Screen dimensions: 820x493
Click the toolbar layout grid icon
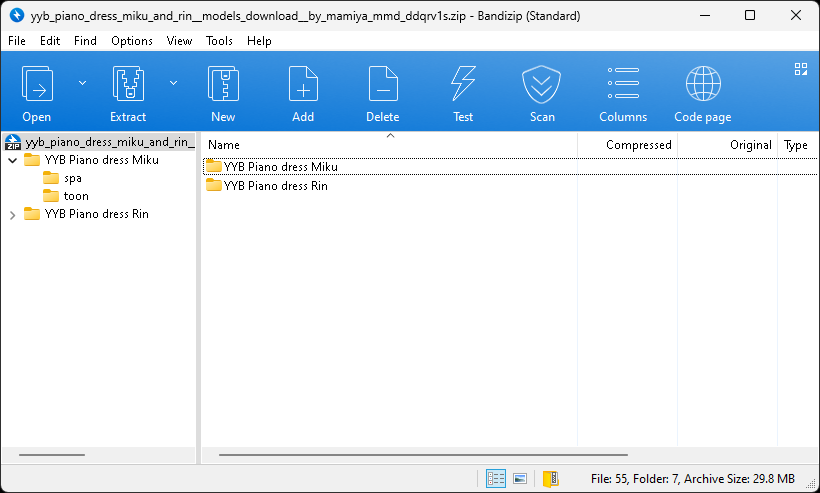pyautogui.click(x=801, y=69)
